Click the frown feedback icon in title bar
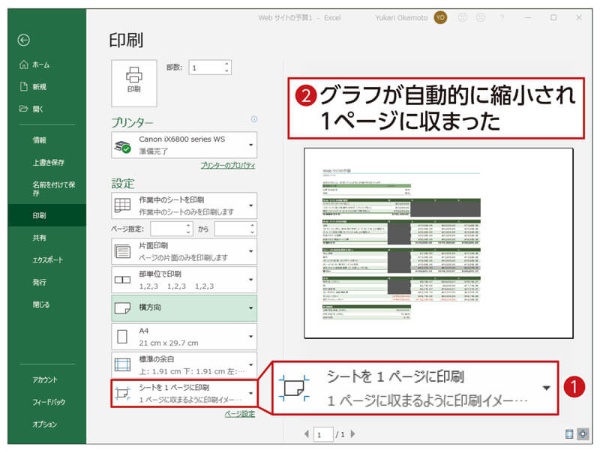 click(481, 18)
